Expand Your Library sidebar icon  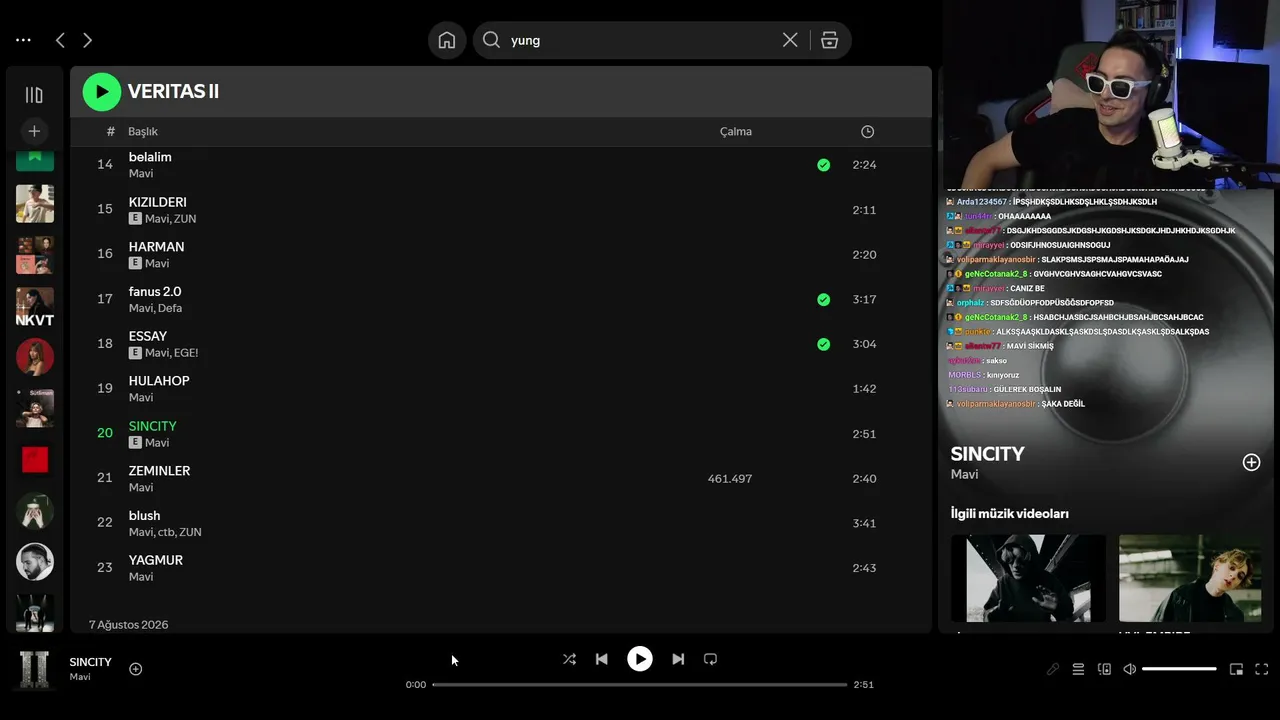[34, 95]
